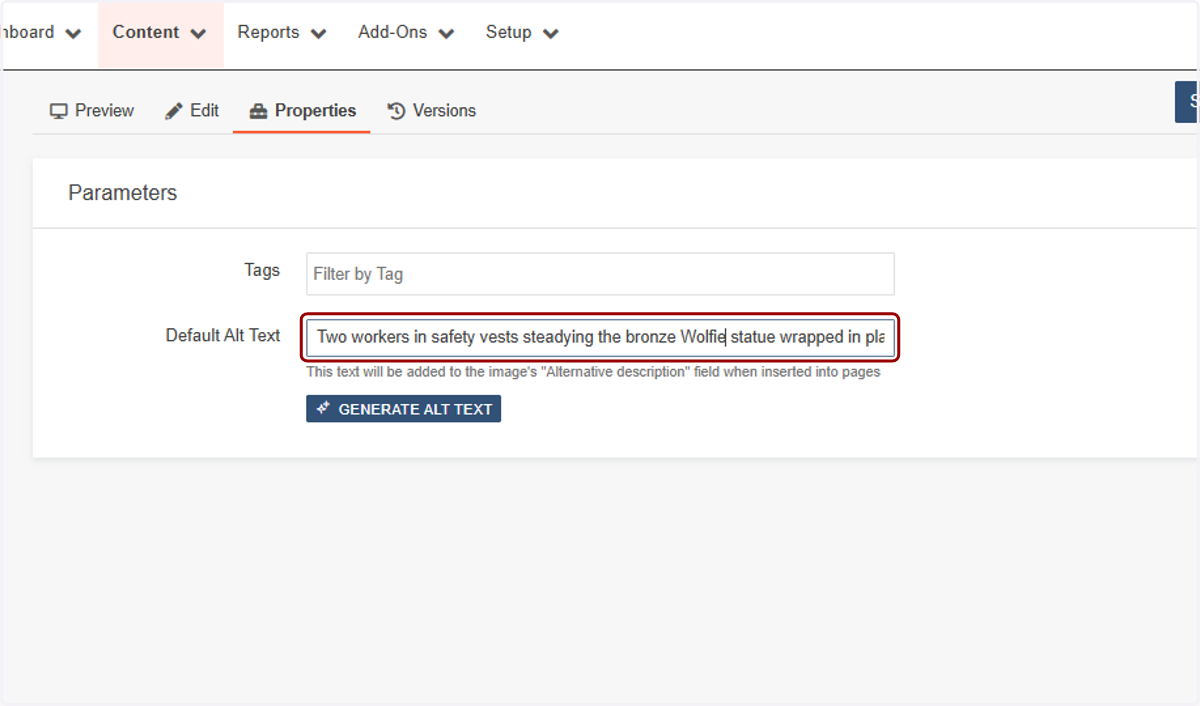
Task: Click the pencil icon beside Edit
Action: pyautogui.click(x=174, y=111)
